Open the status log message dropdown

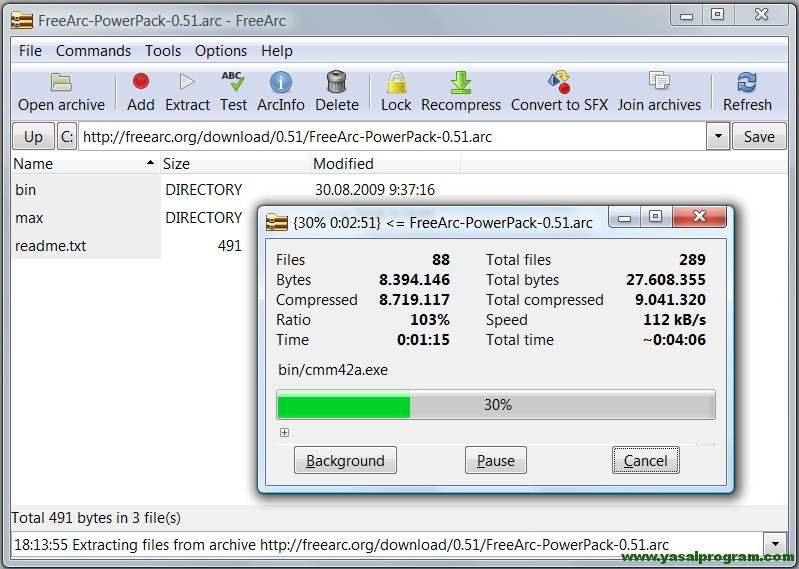774,544
